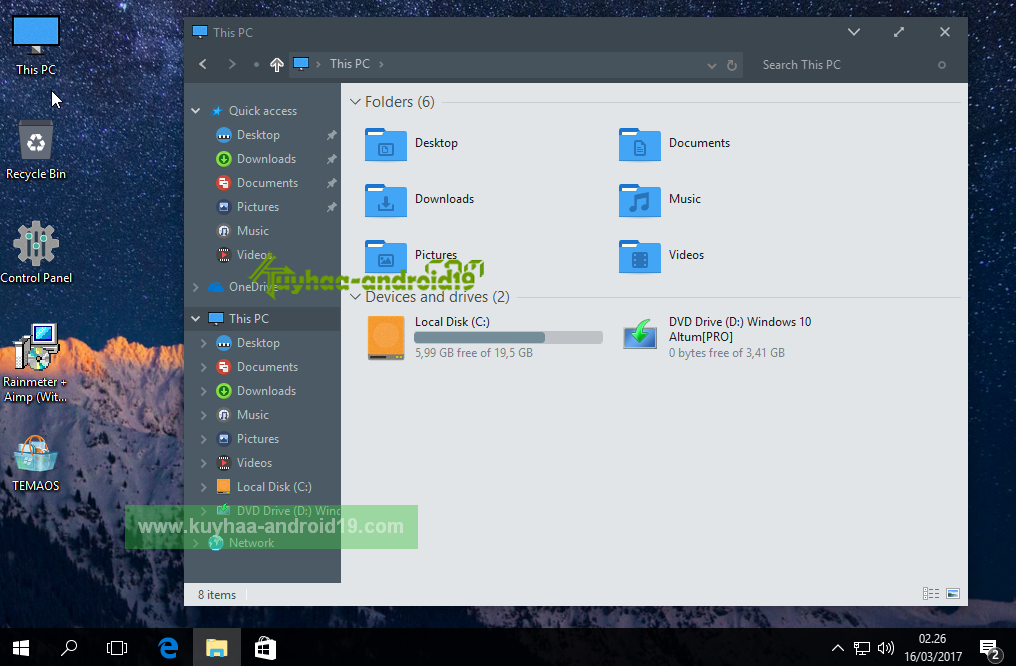Open the Music folder tile
The height and width of the screenshot is (666, 1016).
pyautogui.click(x=660, y=200)
